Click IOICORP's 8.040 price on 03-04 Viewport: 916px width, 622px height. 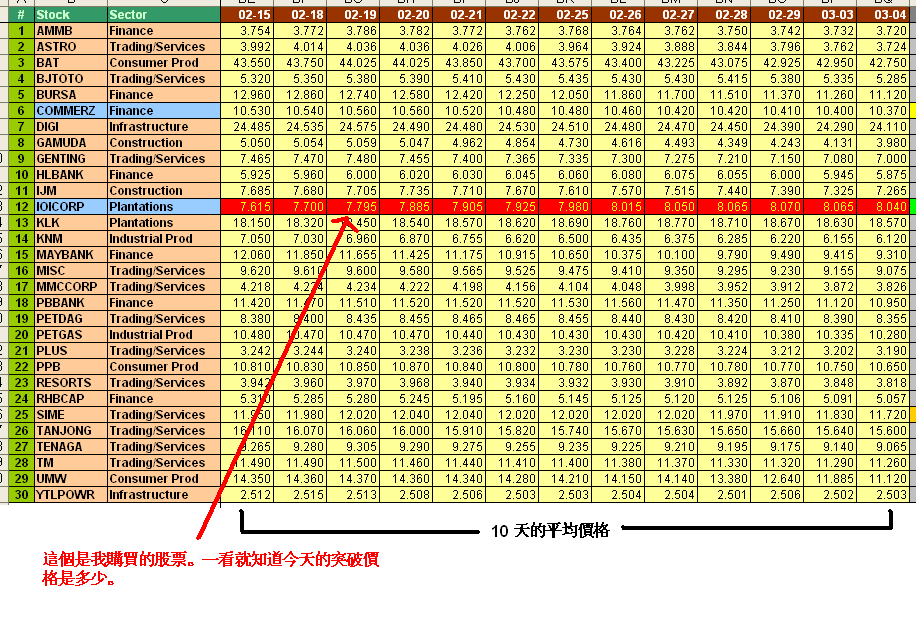[887, 207]
